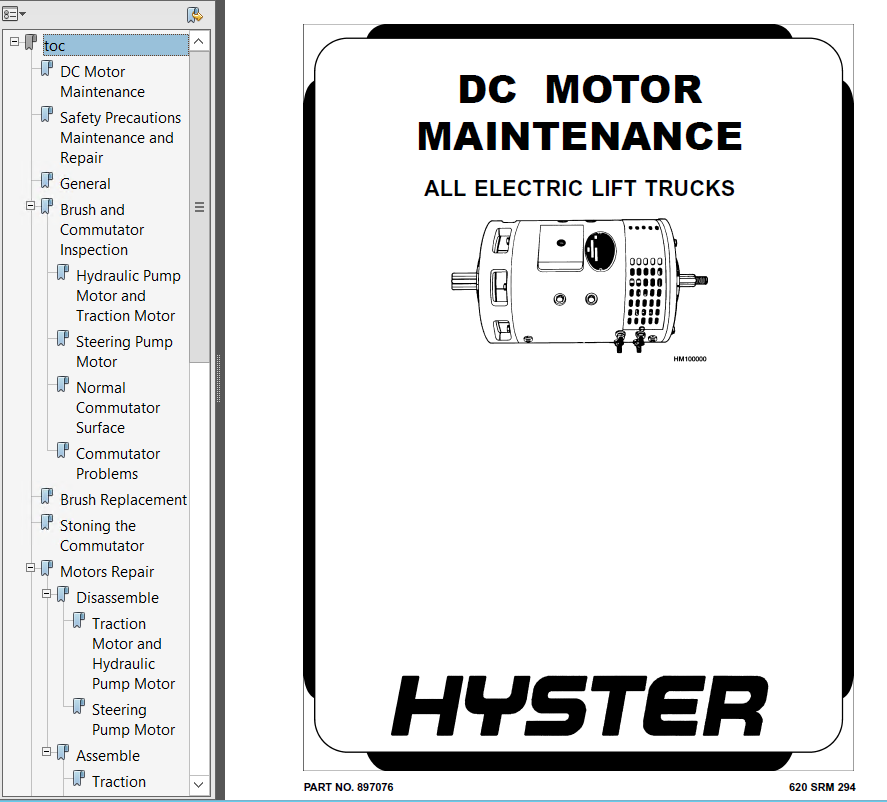The image size is (887, 802).
Task: Click the Hyster logo on the cover
Action: tap(579, 706)
